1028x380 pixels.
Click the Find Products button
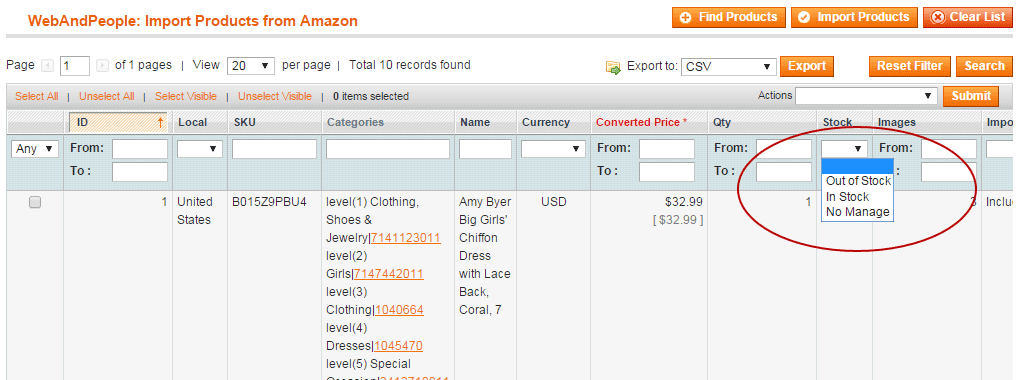click(x=728, y=17)
